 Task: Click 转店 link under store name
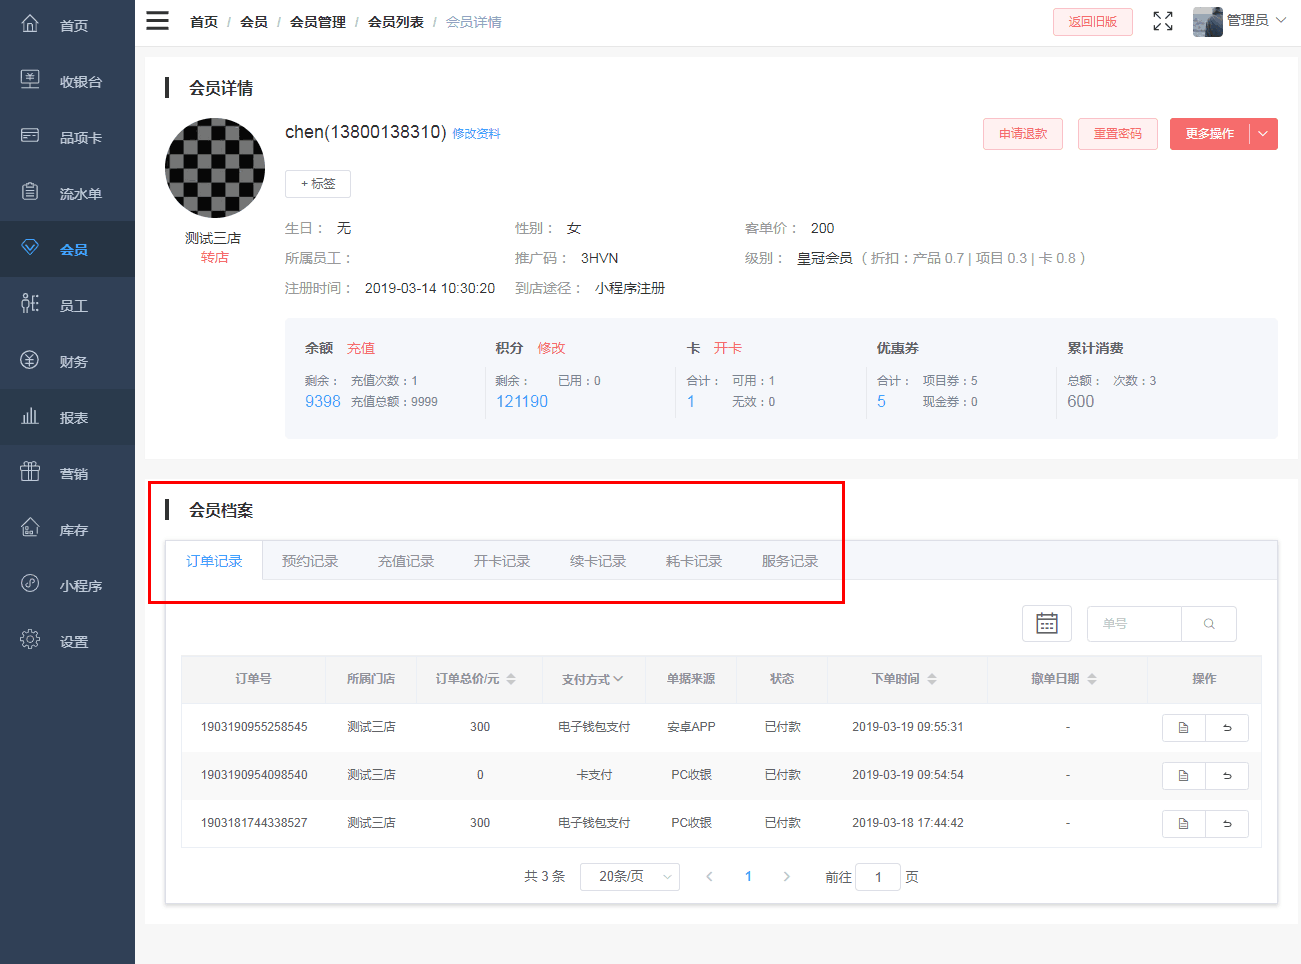(x=215, y=258)
